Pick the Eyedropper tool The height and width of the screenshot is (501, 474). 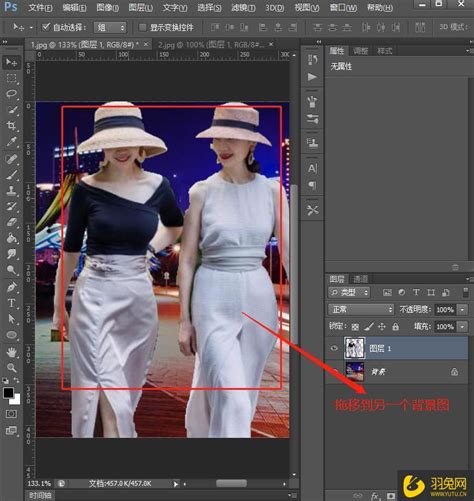click(x=12, y=141)
